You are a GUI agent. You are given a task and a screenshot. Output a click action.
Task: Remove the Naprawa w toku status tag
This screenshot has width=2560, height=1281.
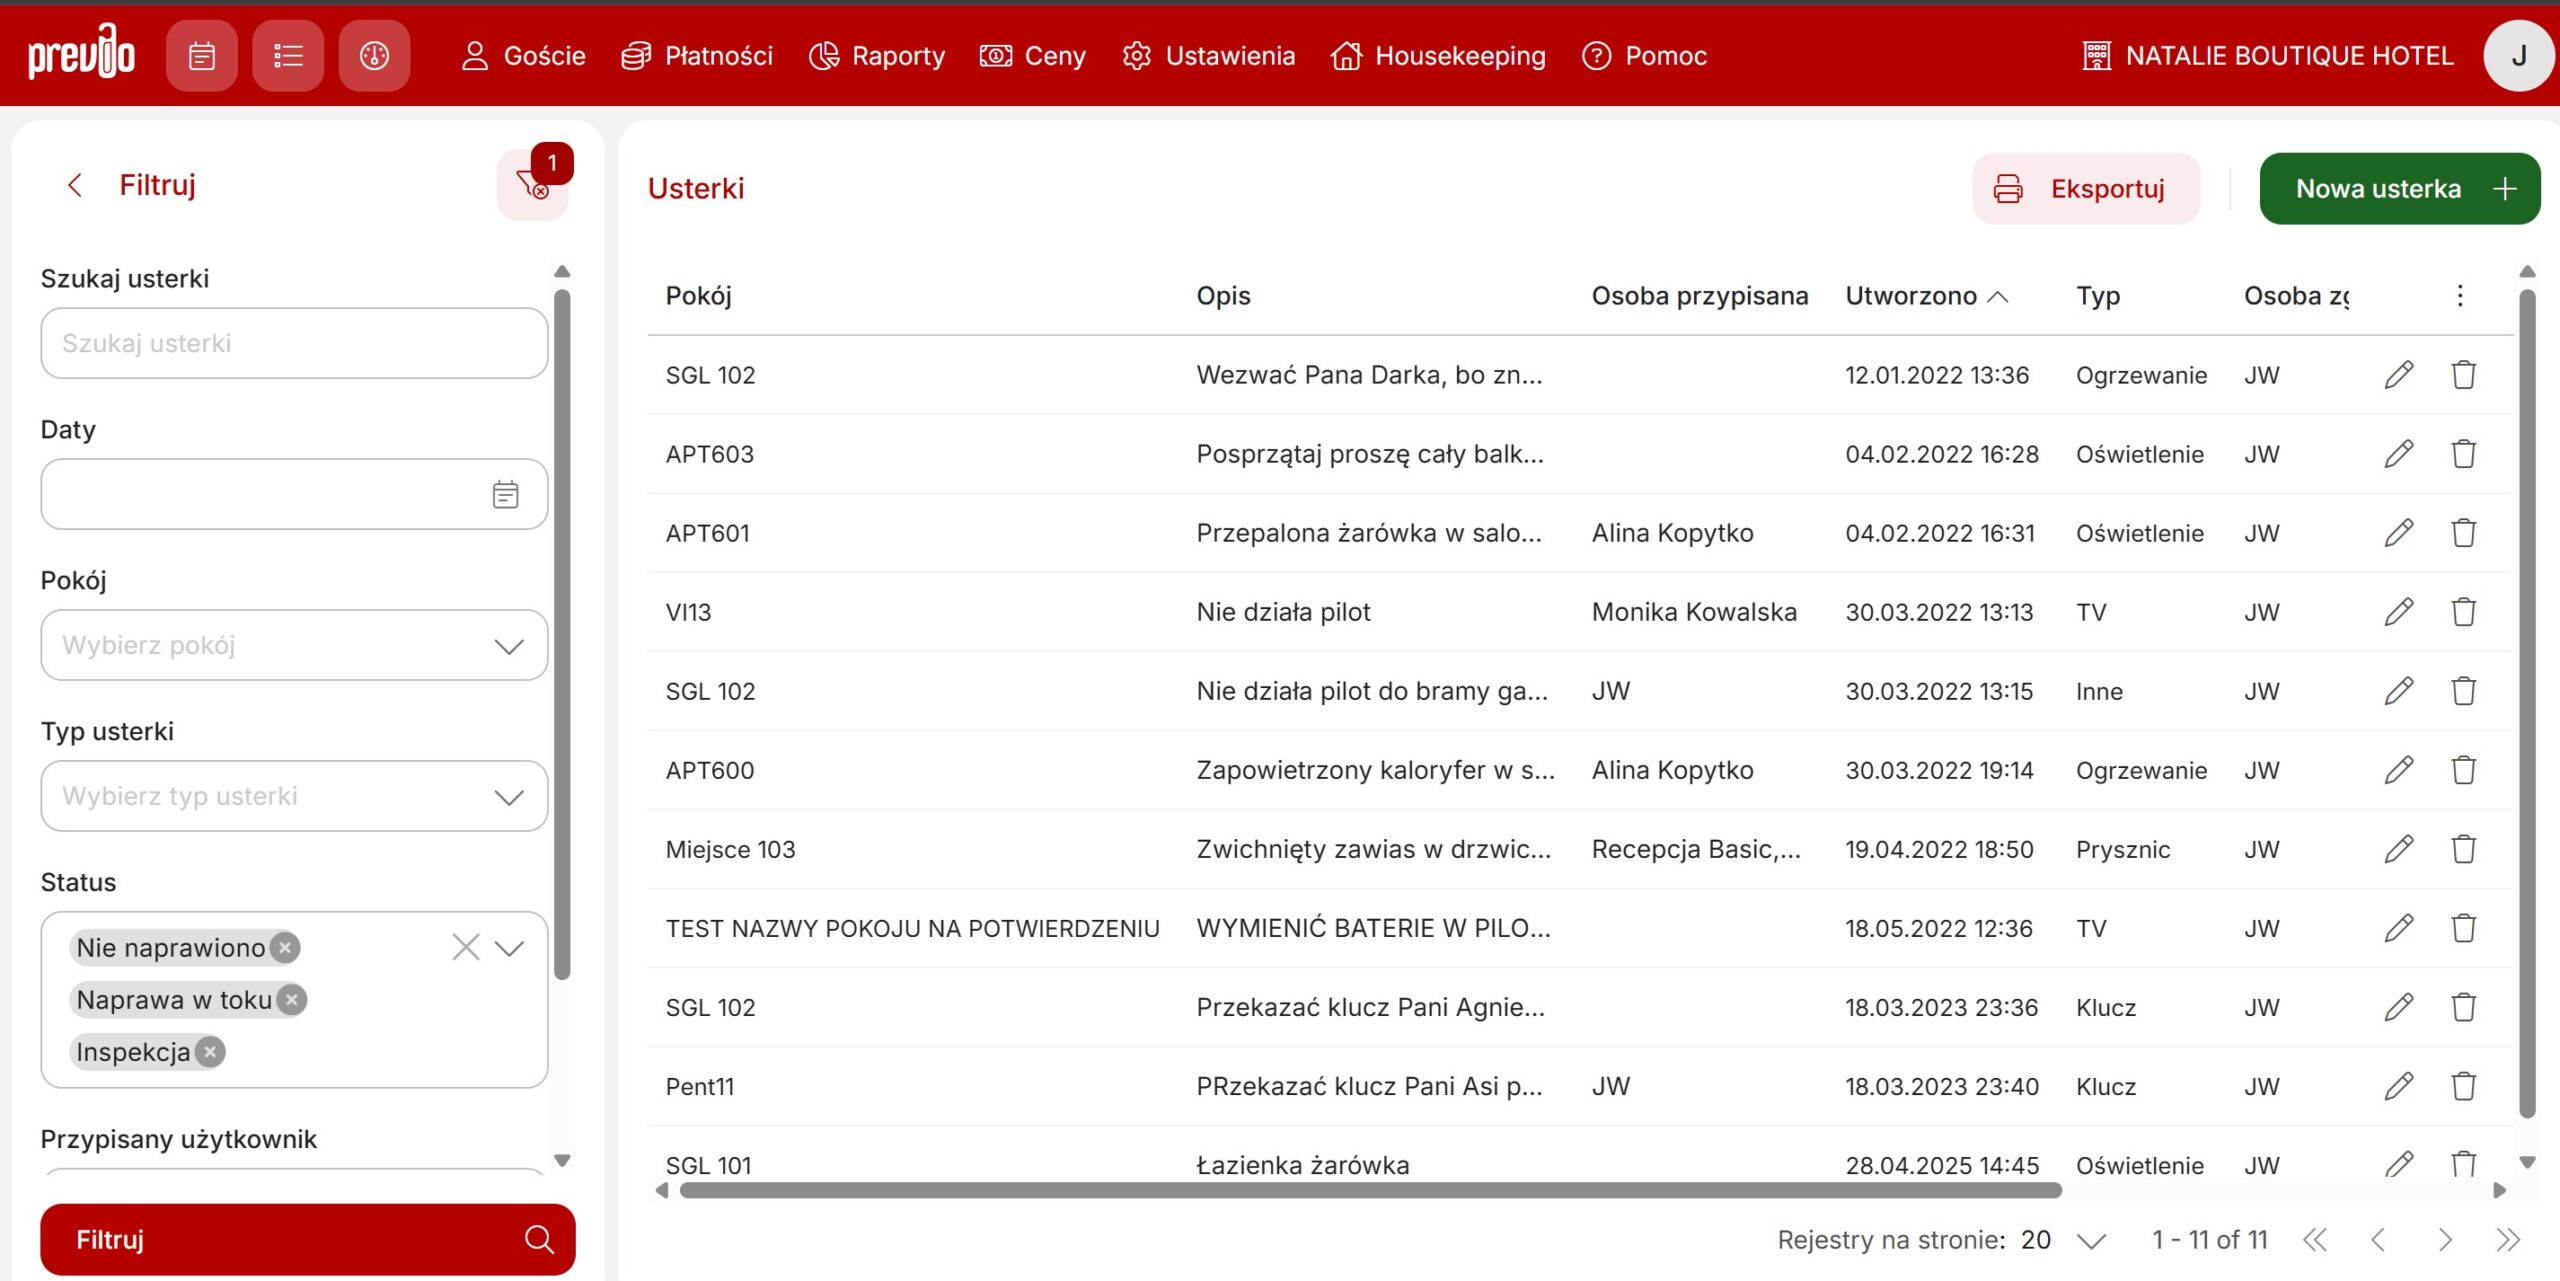point(292,999)
